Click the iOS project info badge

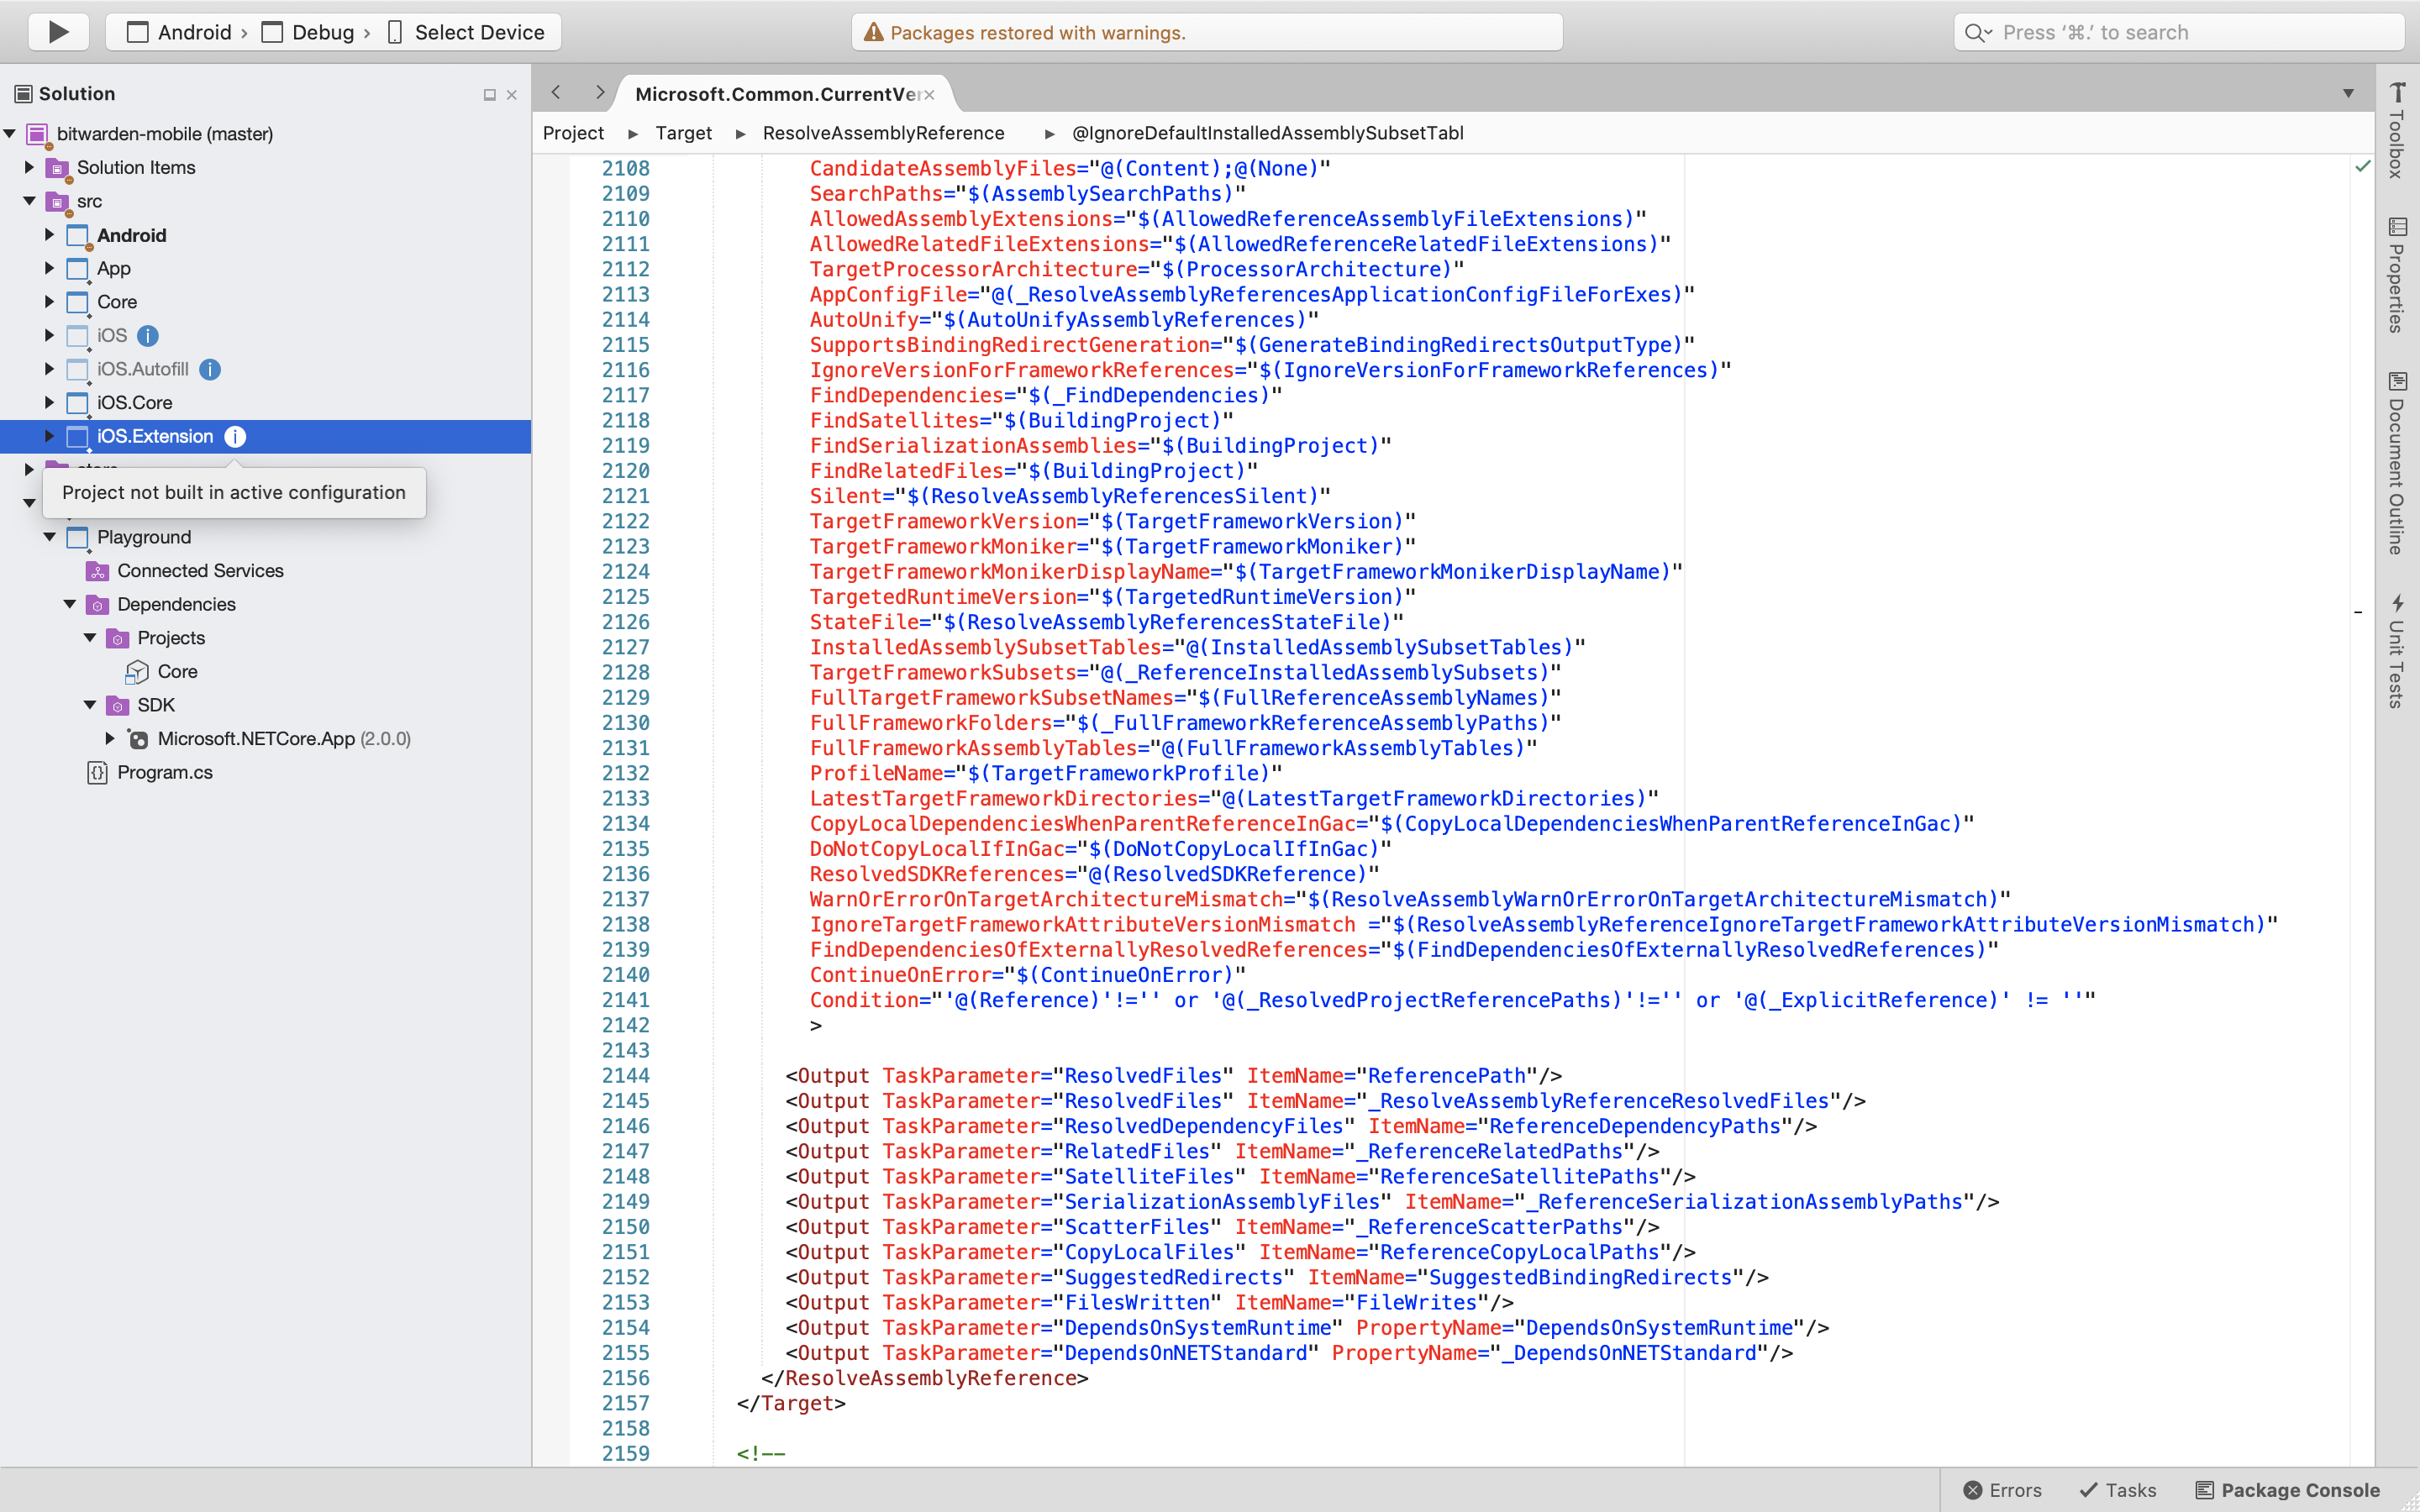point(148,336)
